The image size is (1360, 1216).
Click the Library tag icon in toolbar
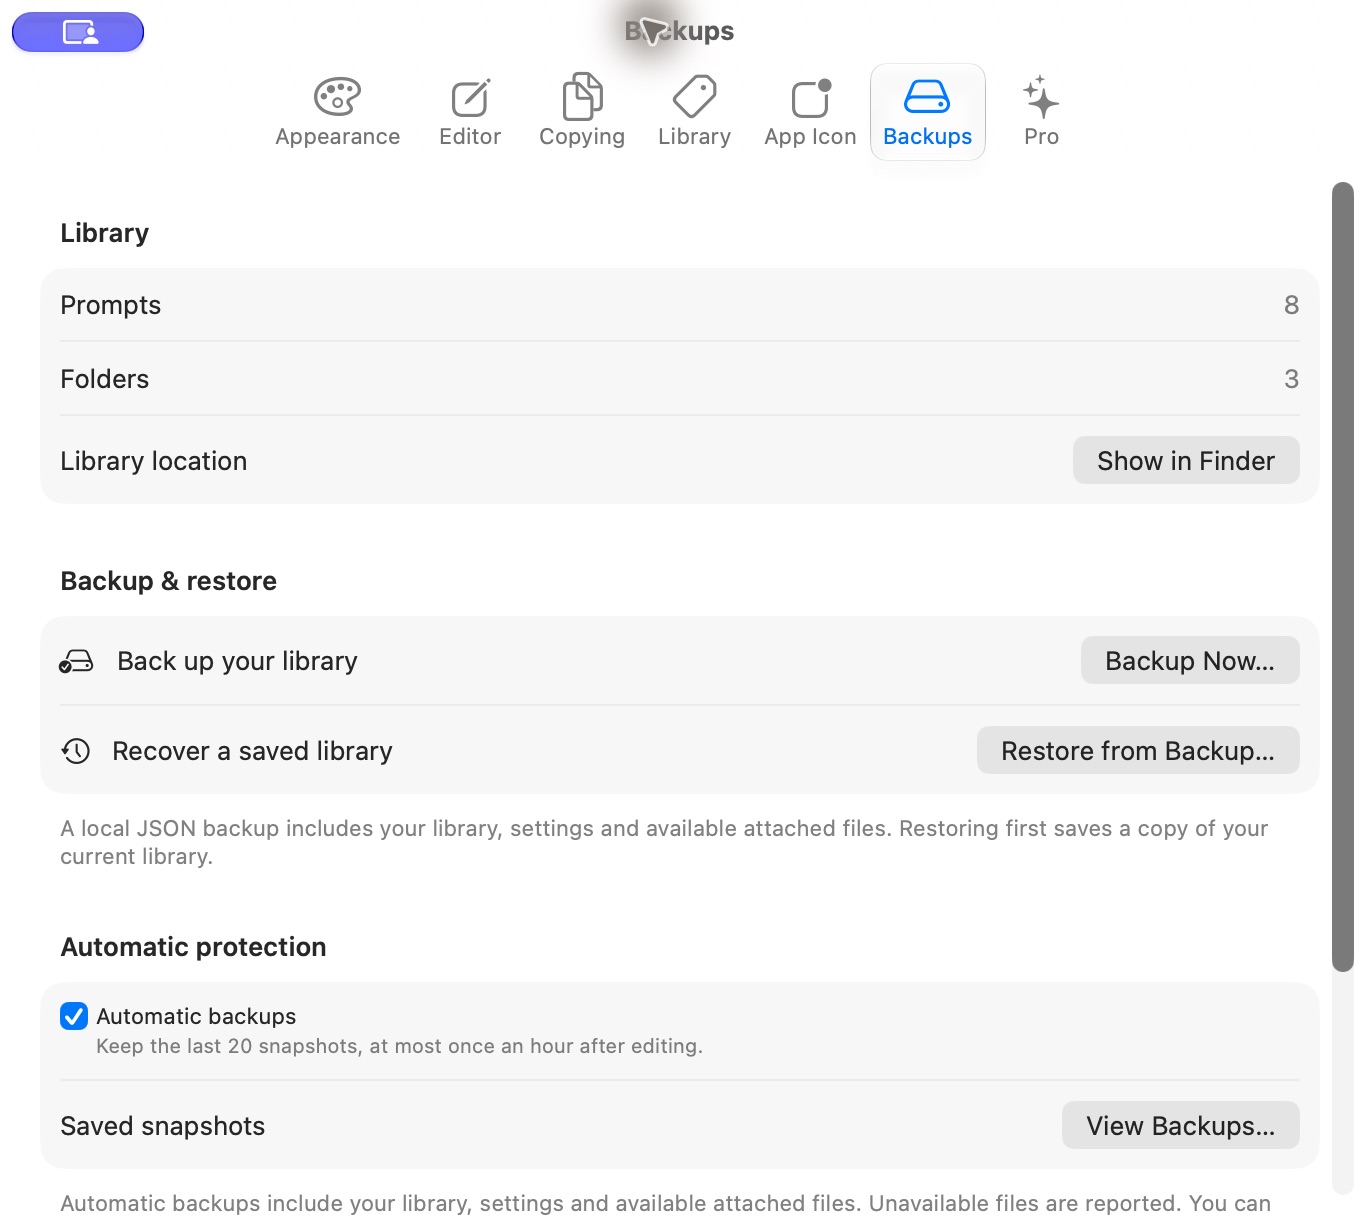coord(694,97)
